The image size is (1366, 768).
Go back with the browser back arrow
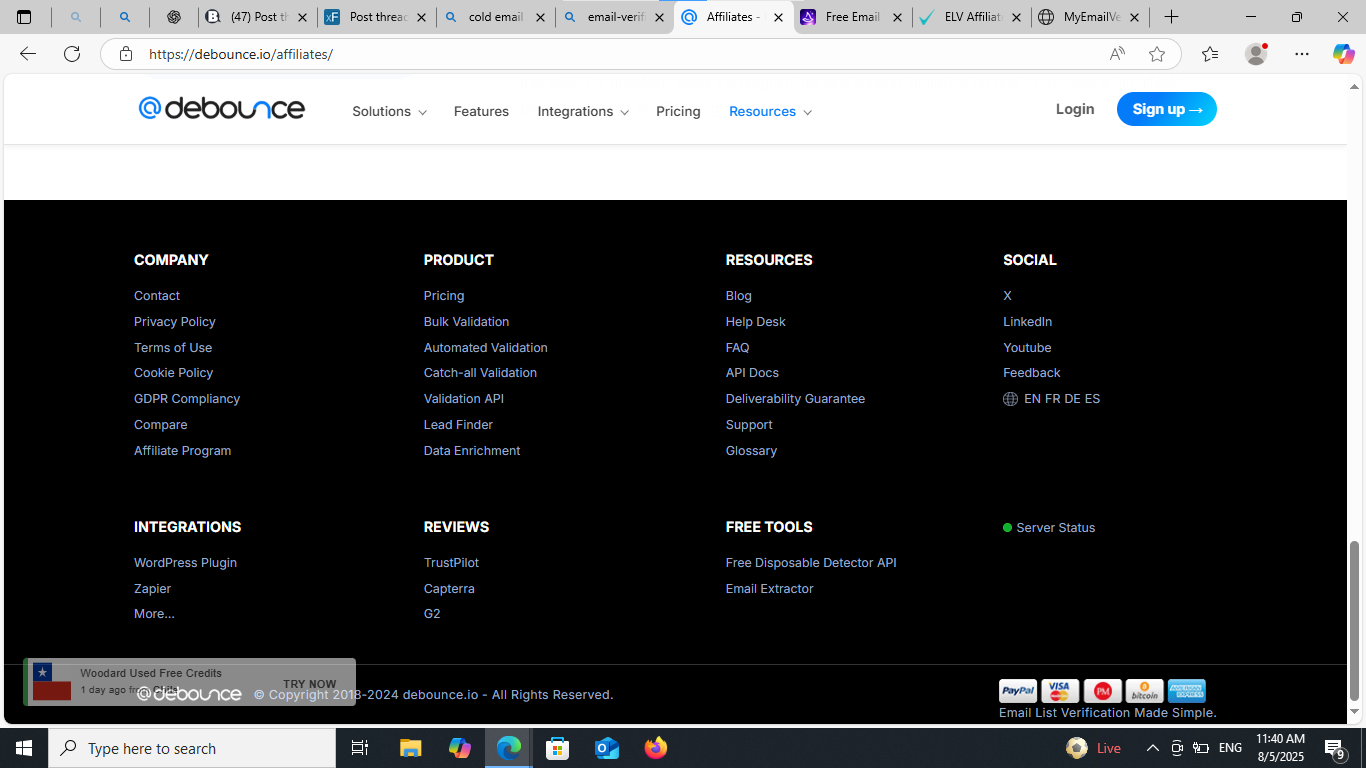click(x=28, y=54)
